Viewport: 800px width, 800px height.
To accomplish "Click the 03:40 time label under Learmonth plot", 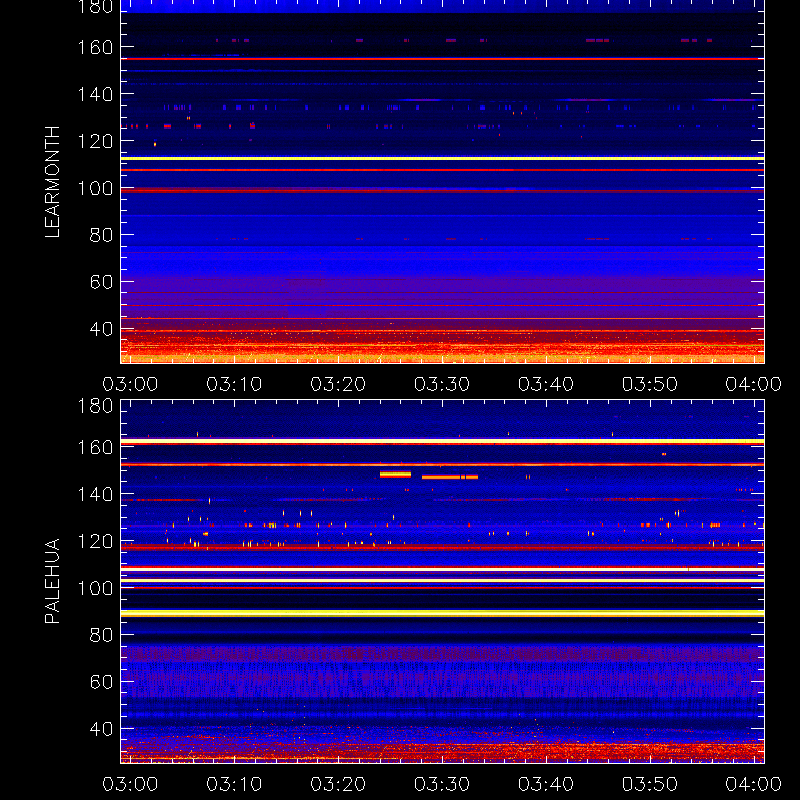I will 546,384.
